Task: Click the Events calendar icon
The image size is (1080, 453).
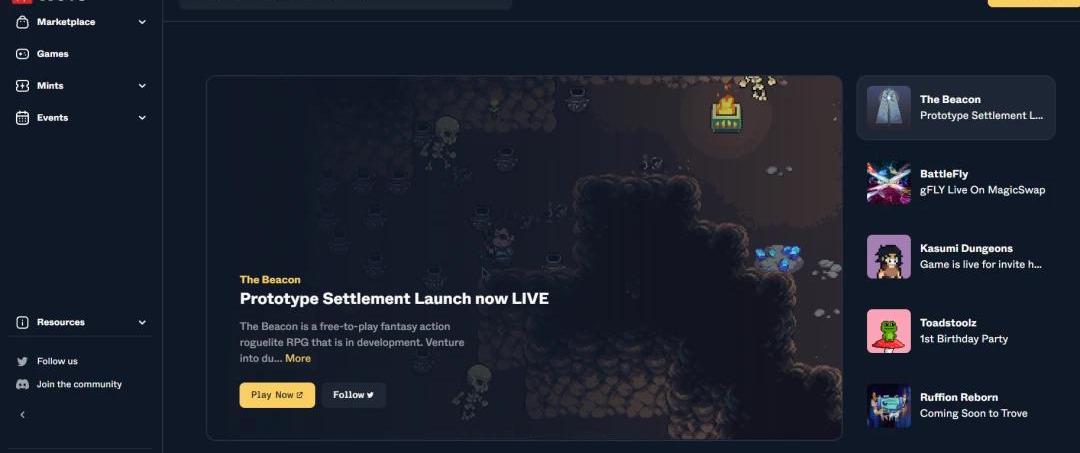Action: (x=22, y=118)
